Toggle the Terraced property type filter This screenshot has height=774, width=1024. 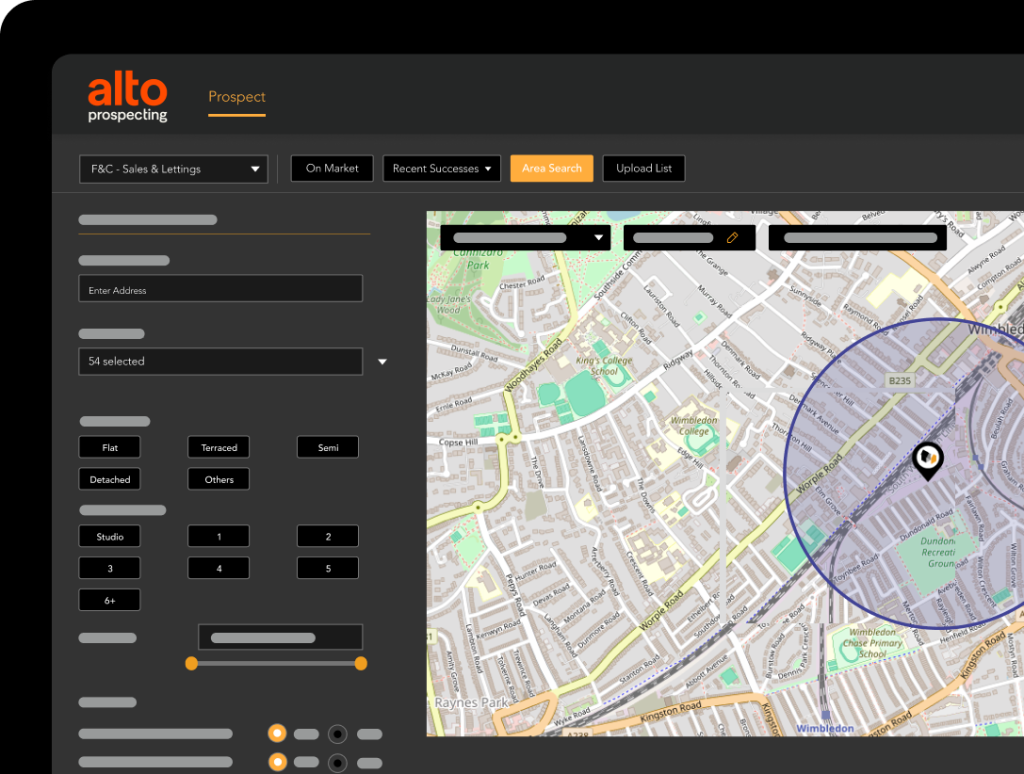(x=219, y=448)
